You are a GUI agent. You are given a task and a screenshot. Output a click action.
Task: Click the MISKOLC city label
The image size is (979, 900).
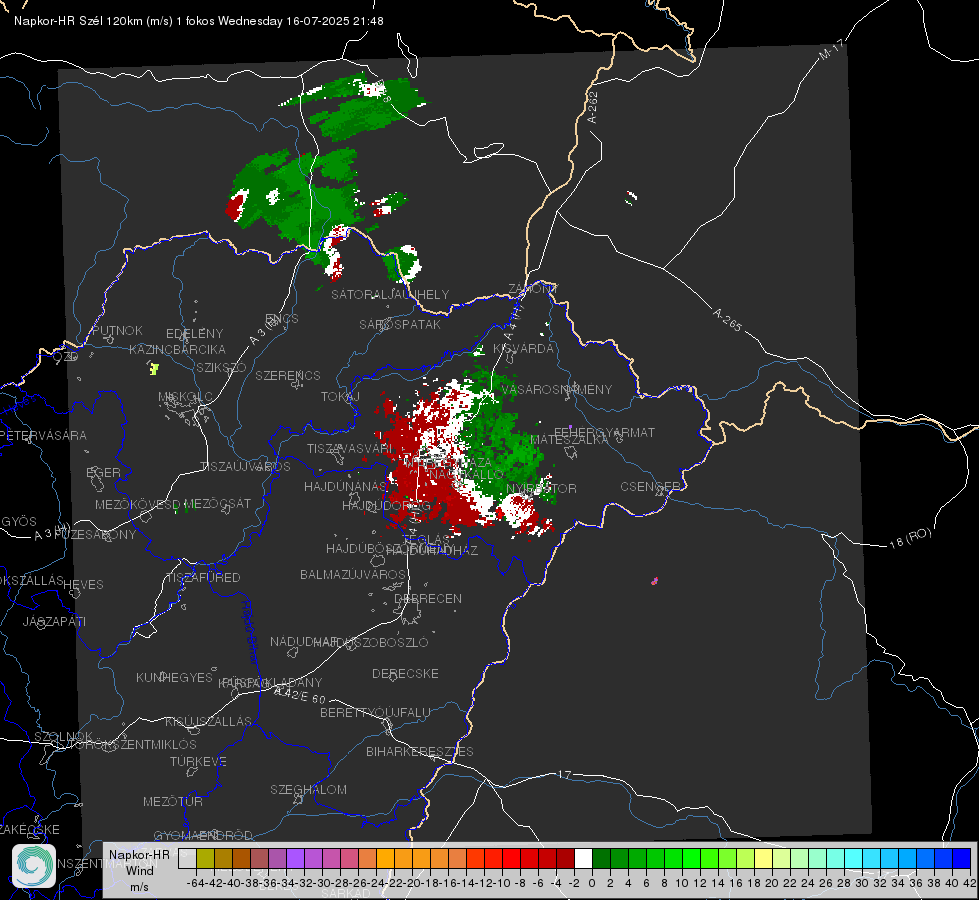click(185, 397)
